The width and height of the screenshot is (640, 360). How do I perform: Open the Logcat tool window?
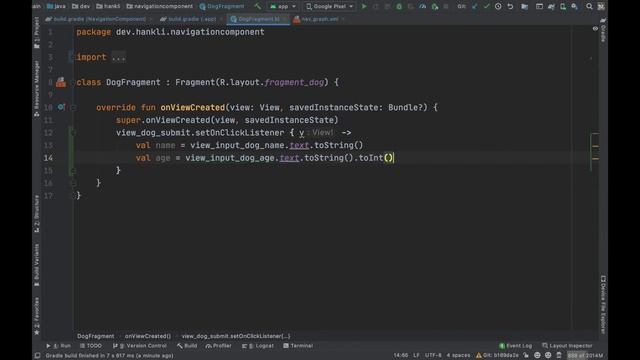tap(258, 346)
